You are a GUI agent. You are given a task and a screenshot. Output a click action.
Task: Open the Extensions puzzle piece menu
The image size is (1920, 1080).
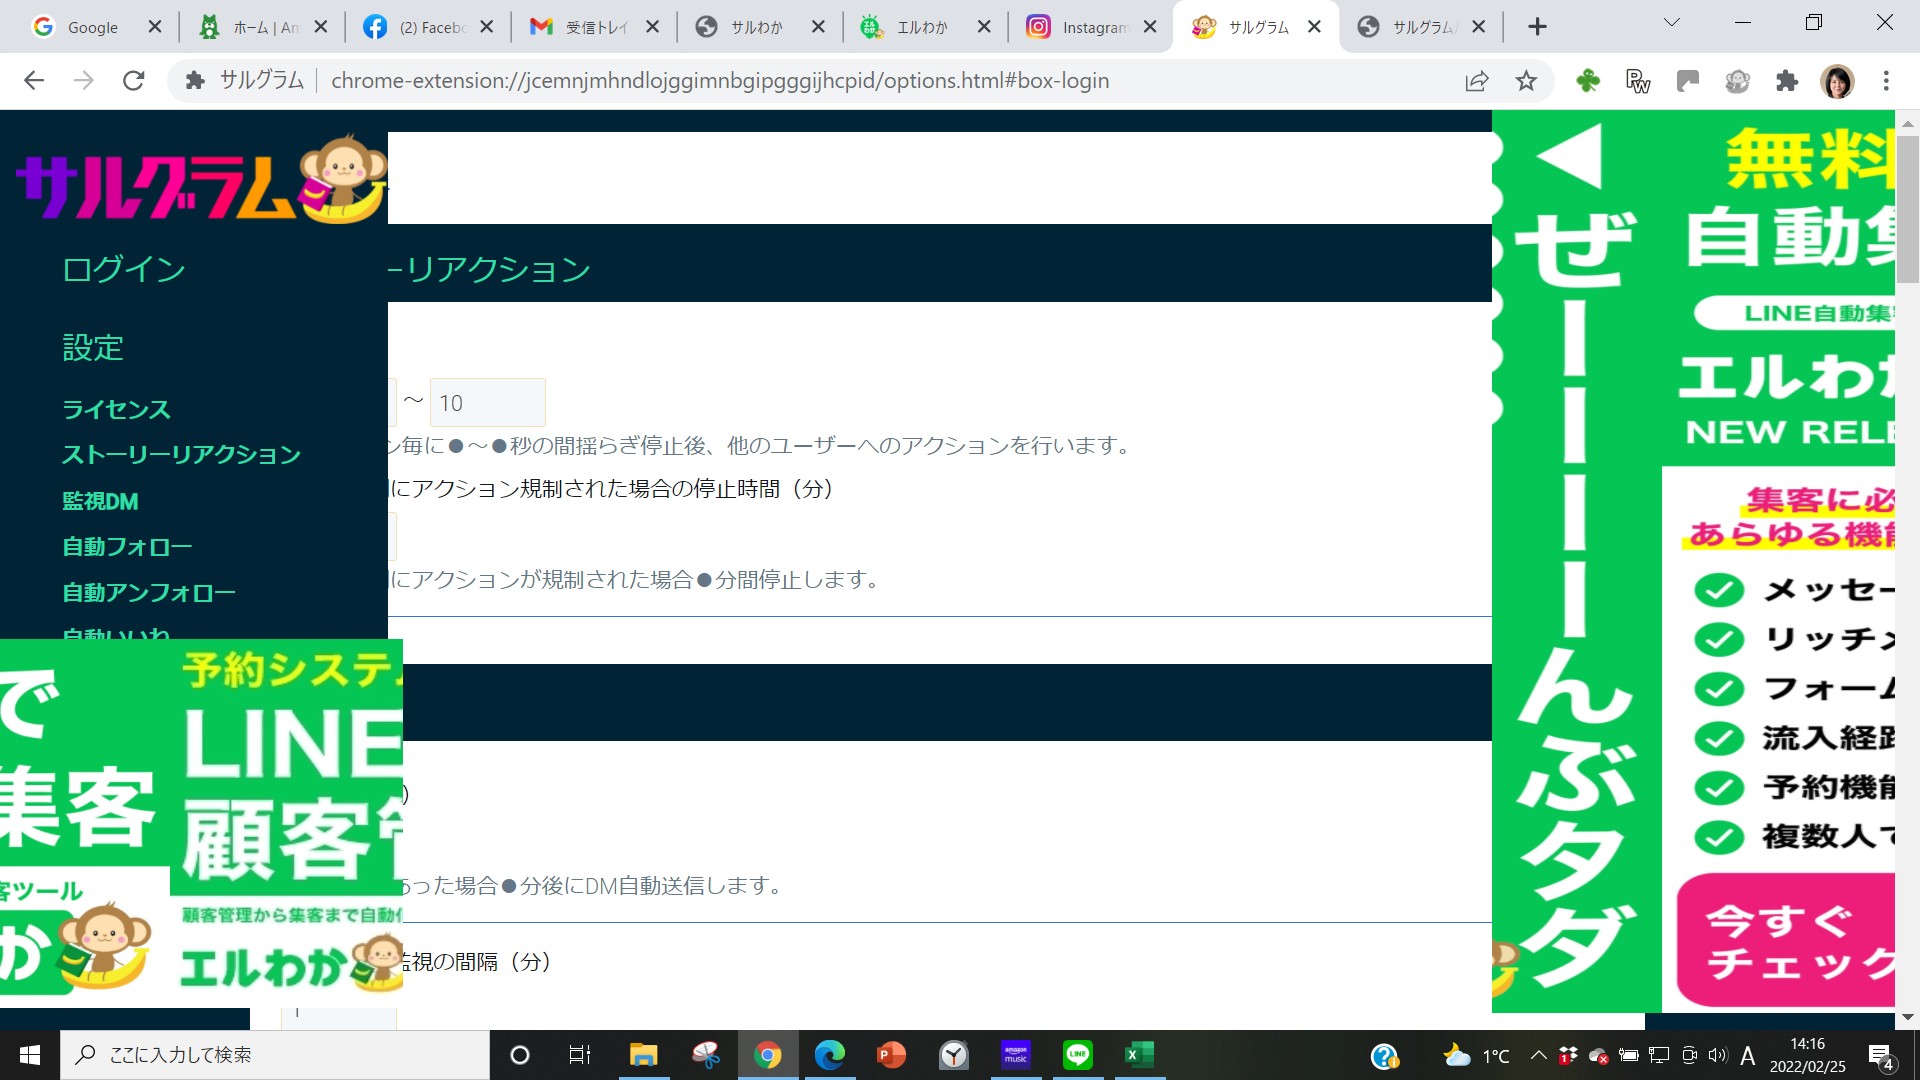(x=1787, y=81)
